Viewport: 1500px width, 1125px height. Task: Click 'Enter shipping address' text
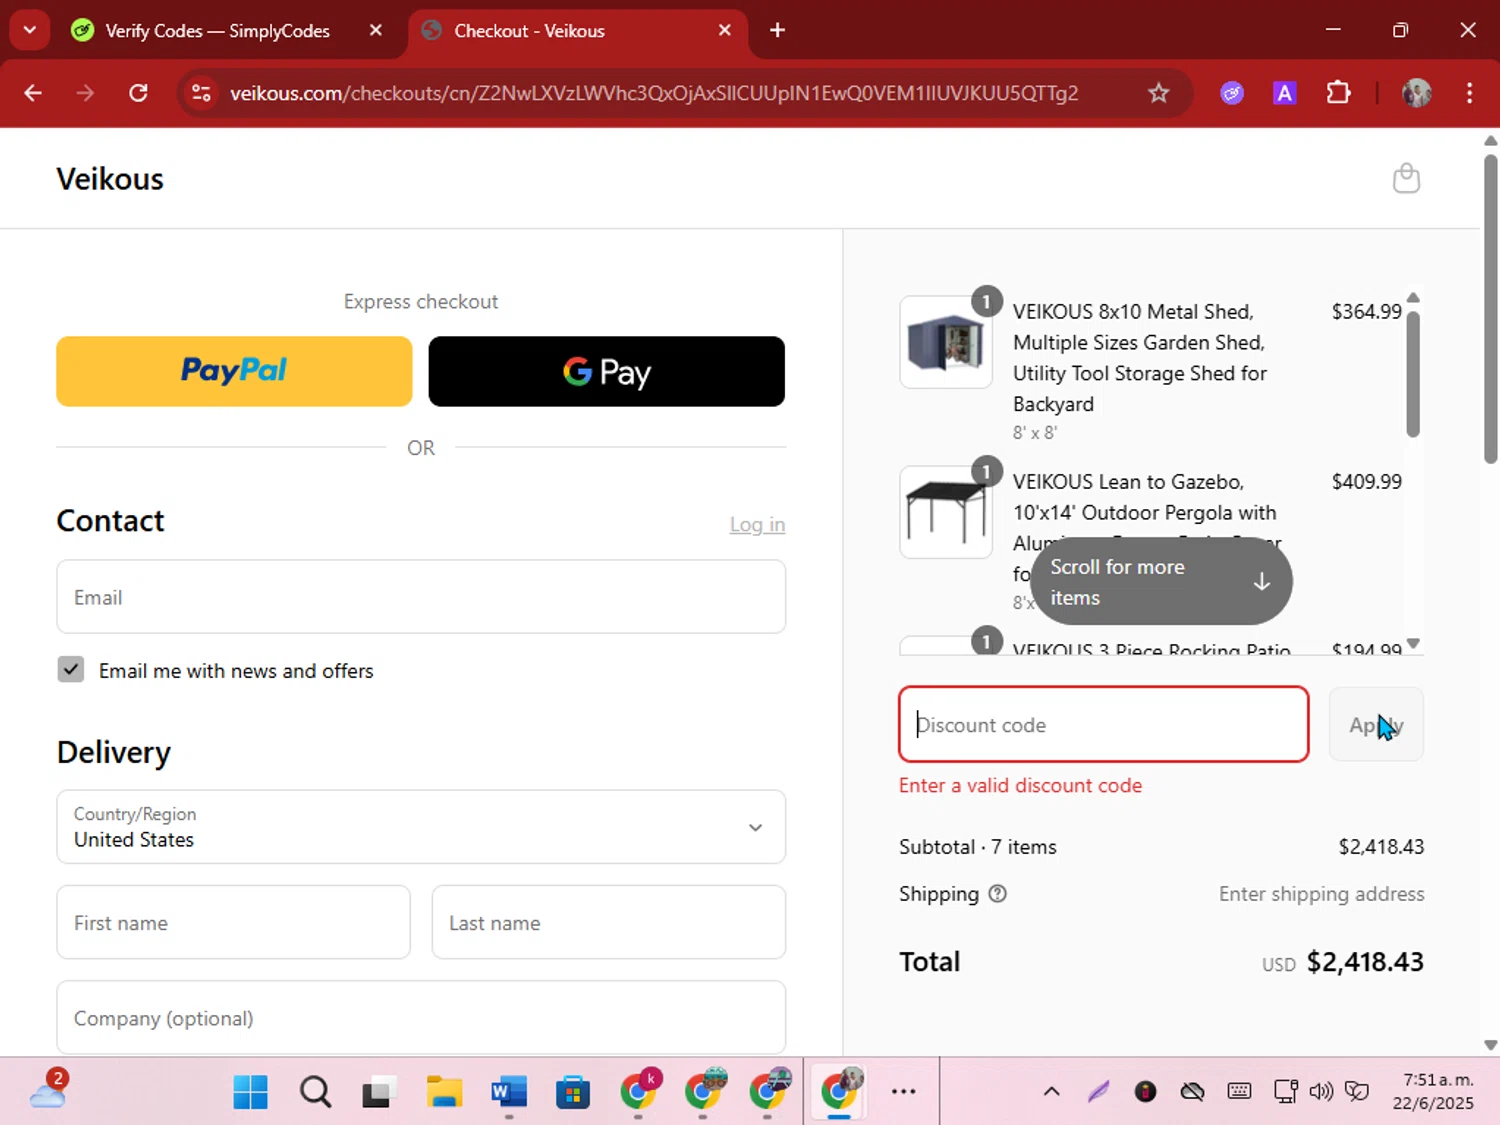(x=1321, y=894)
